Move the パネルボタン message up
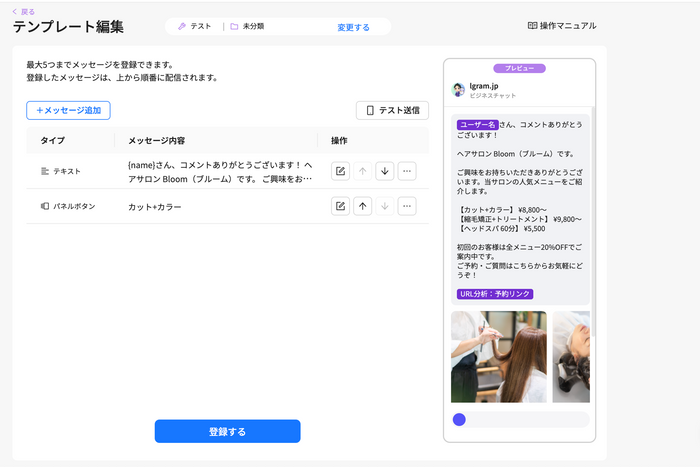This screenshot has height=467, width=700. tap(363, 206)
